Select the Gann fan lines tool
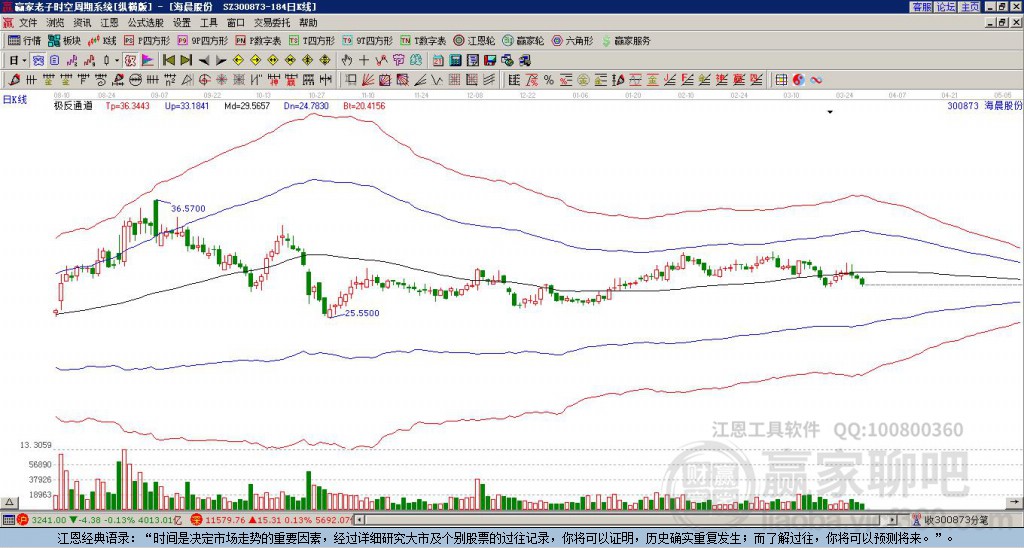Image resolution: width=1024 pixels, height=548 pixels. [368, 80]
